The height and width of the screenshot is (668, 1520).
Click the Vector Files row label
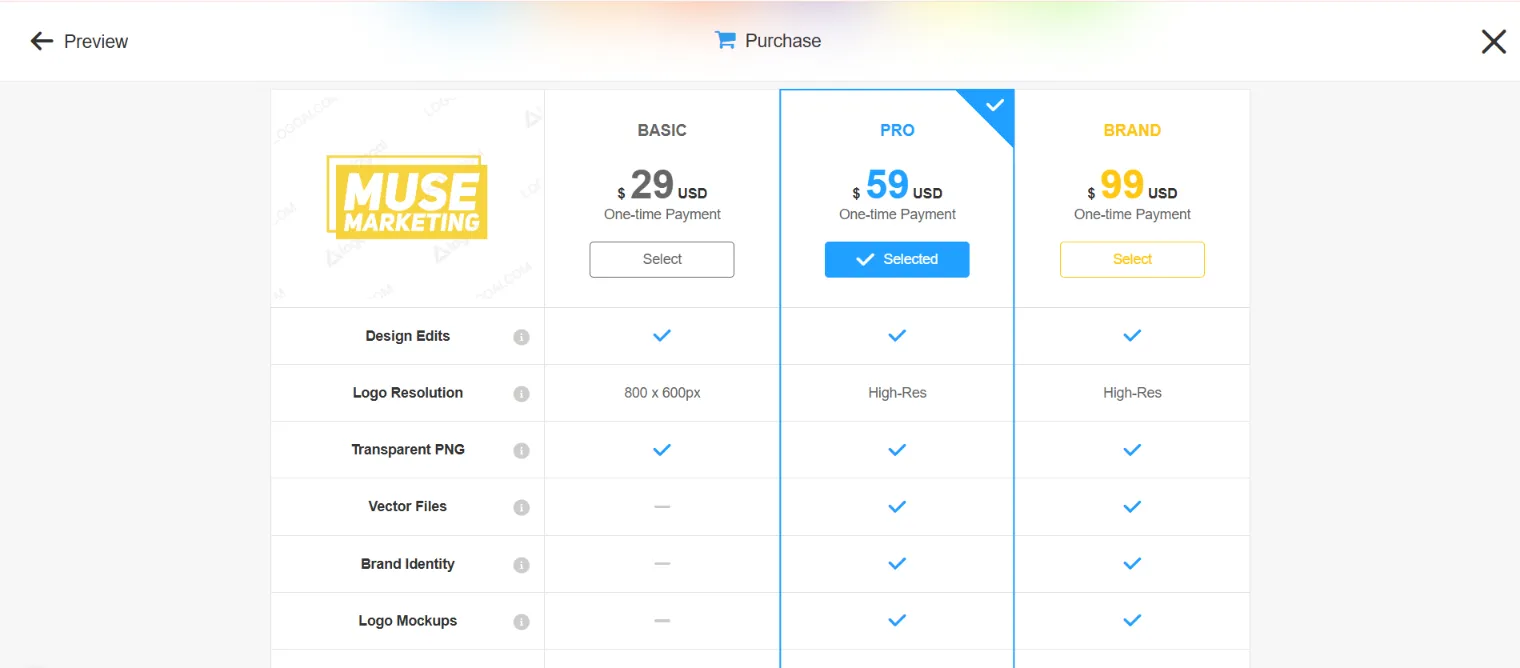click(x=408, y=507)
